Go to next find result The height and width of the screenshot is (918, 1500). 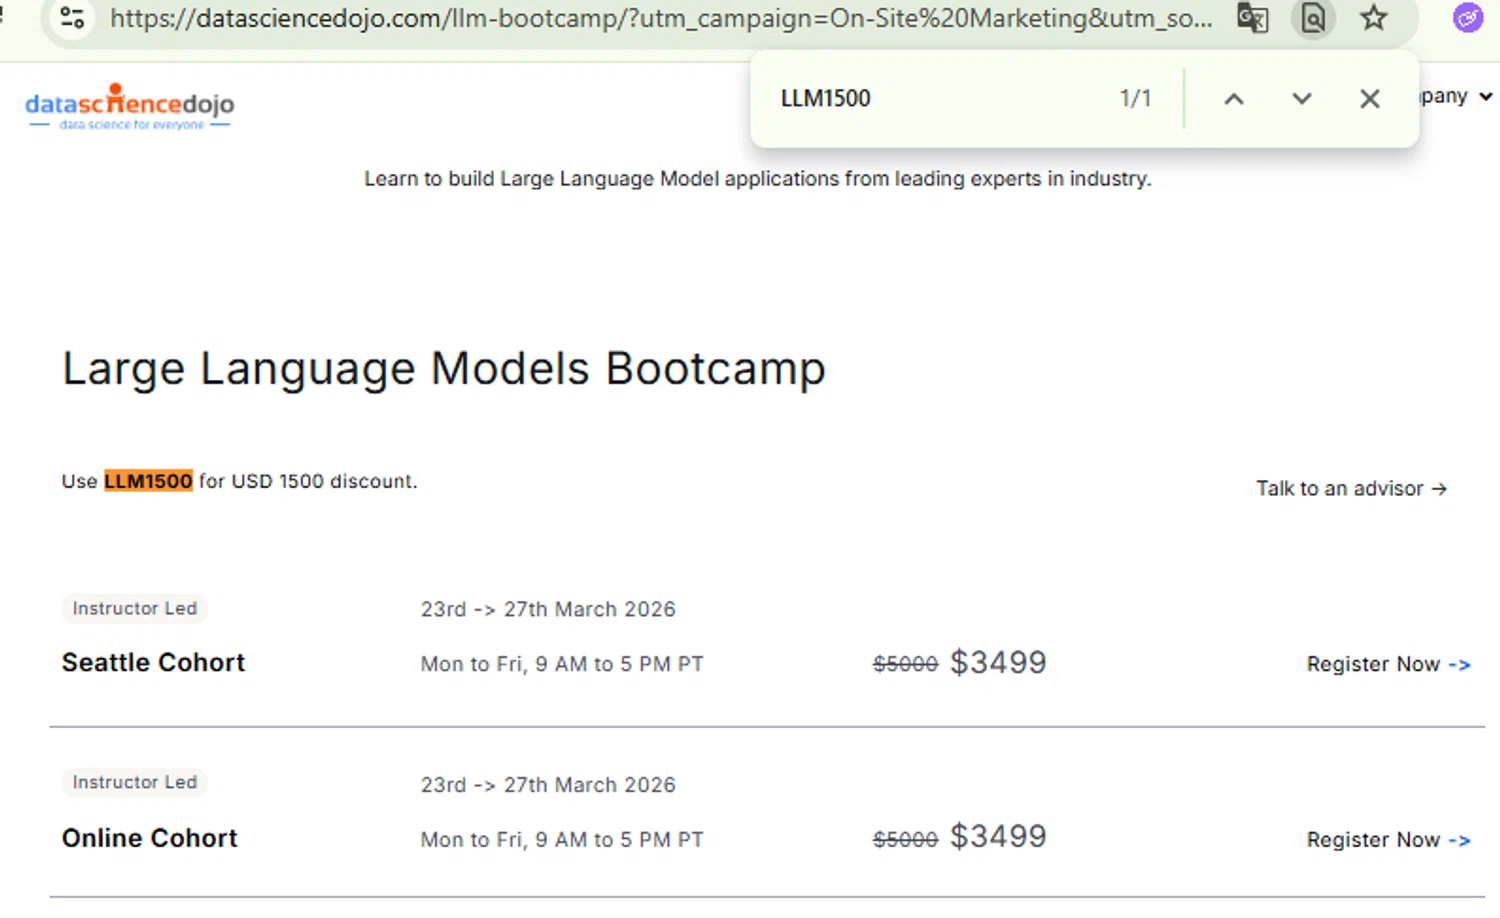(1301, 98)
